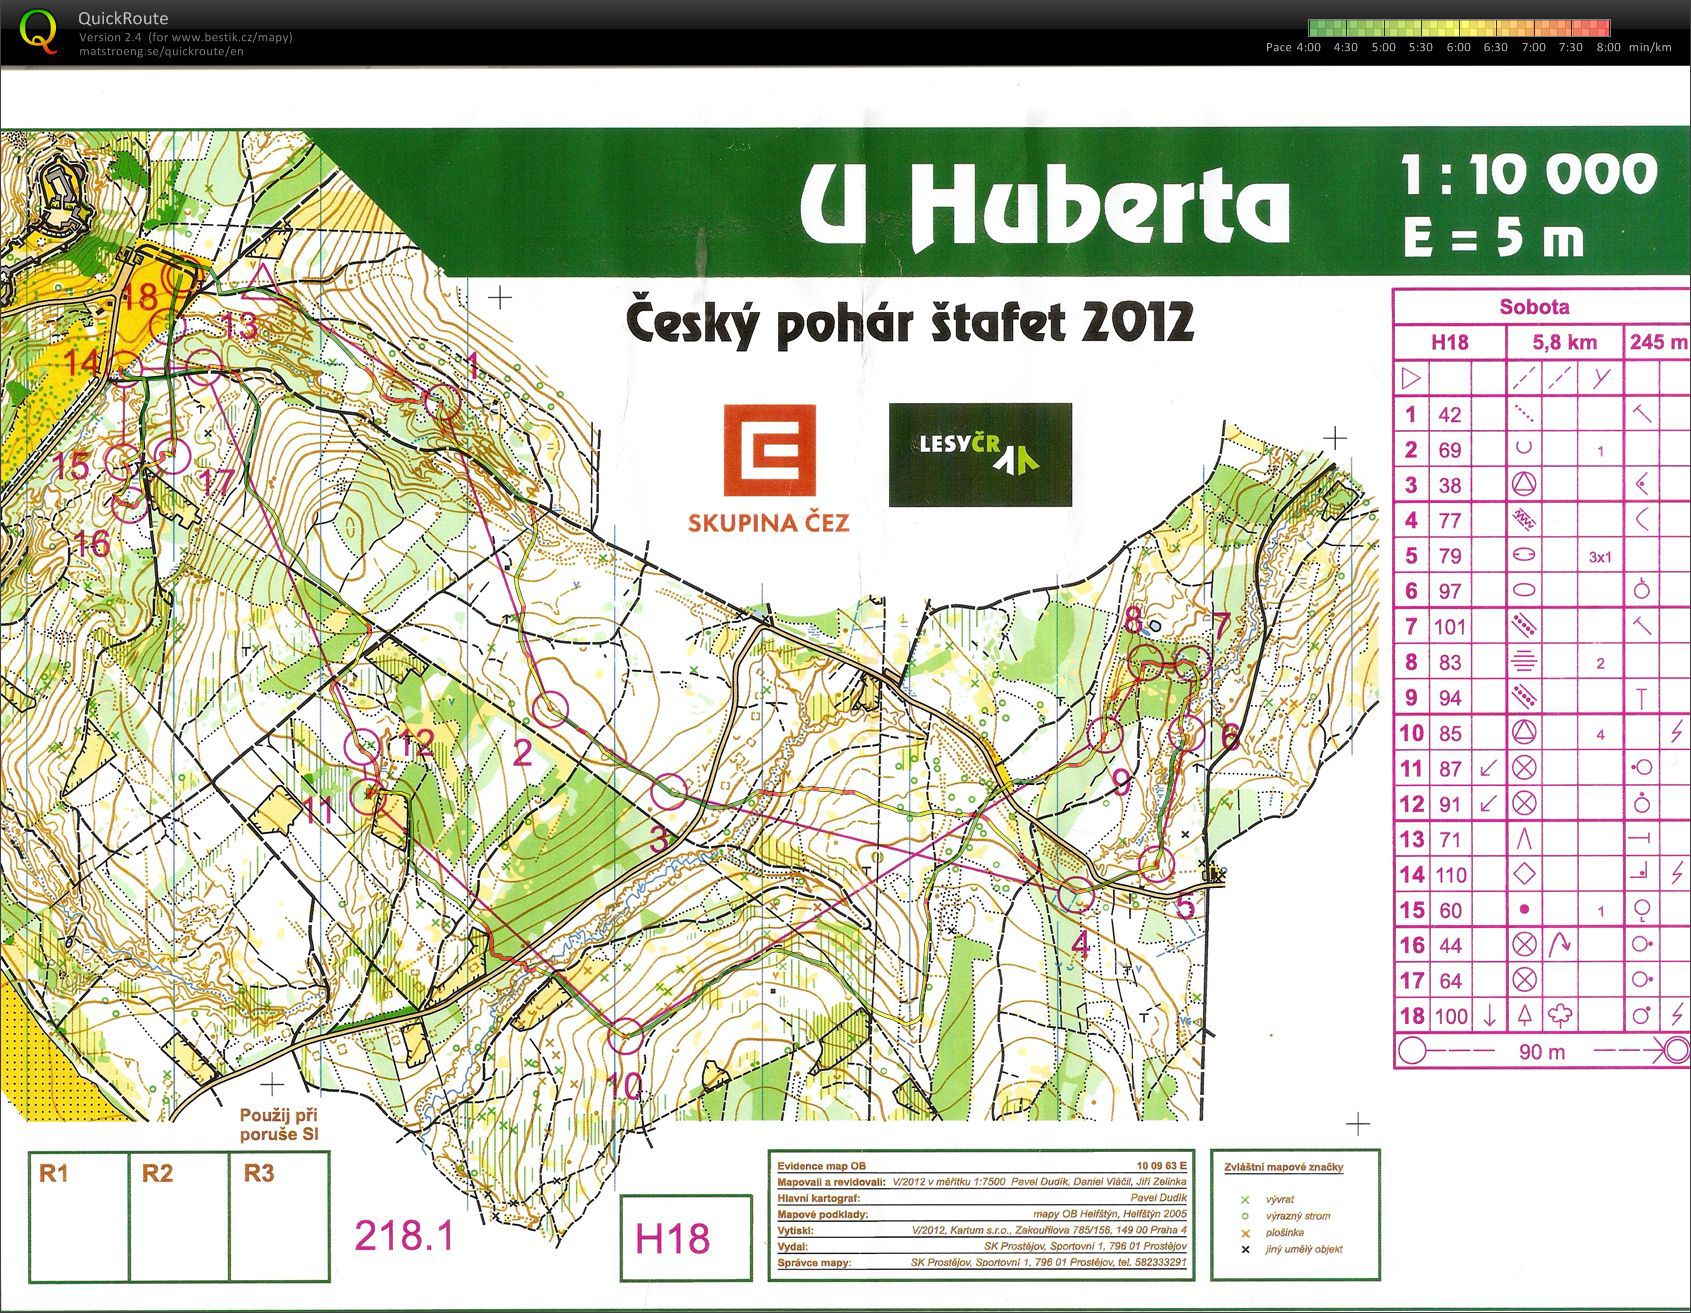Click the knoll symbol in description row 15
This screenshot has width=1691, height=1313.
[x=1523, y=910]
